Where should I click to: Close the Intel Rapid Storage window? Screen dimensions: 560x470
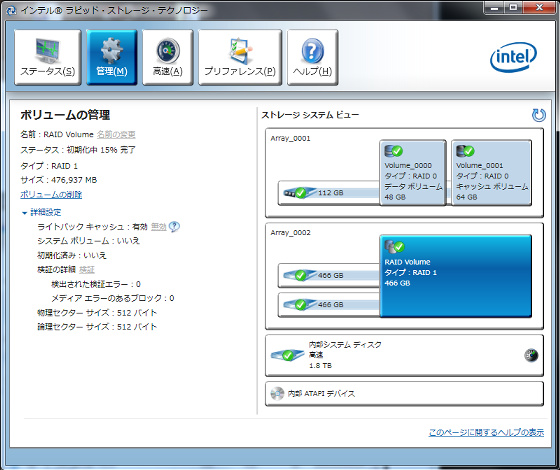pyautogui.click(x=539, y=8)
